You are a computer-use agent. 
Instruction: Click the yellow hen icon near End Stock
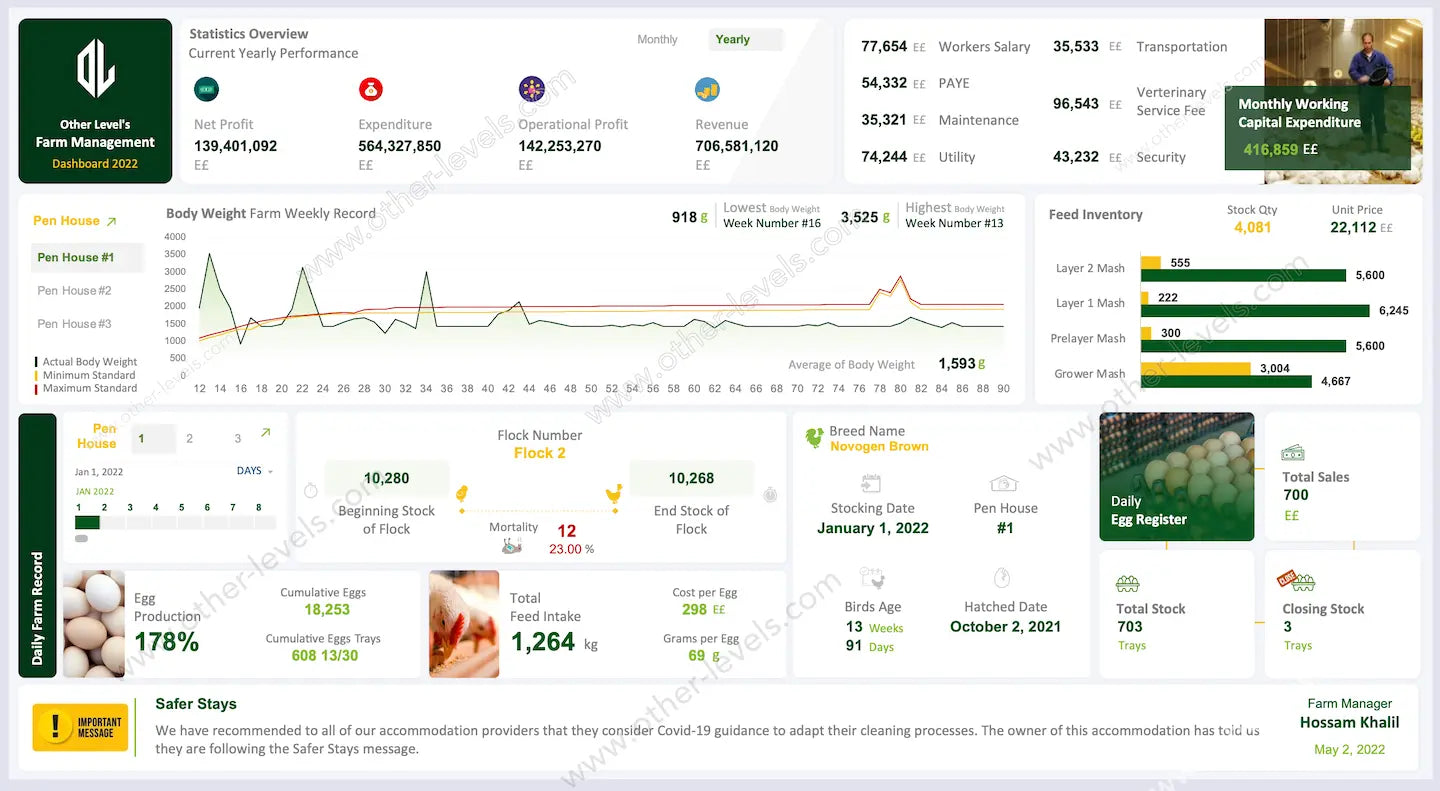(614, 494)
